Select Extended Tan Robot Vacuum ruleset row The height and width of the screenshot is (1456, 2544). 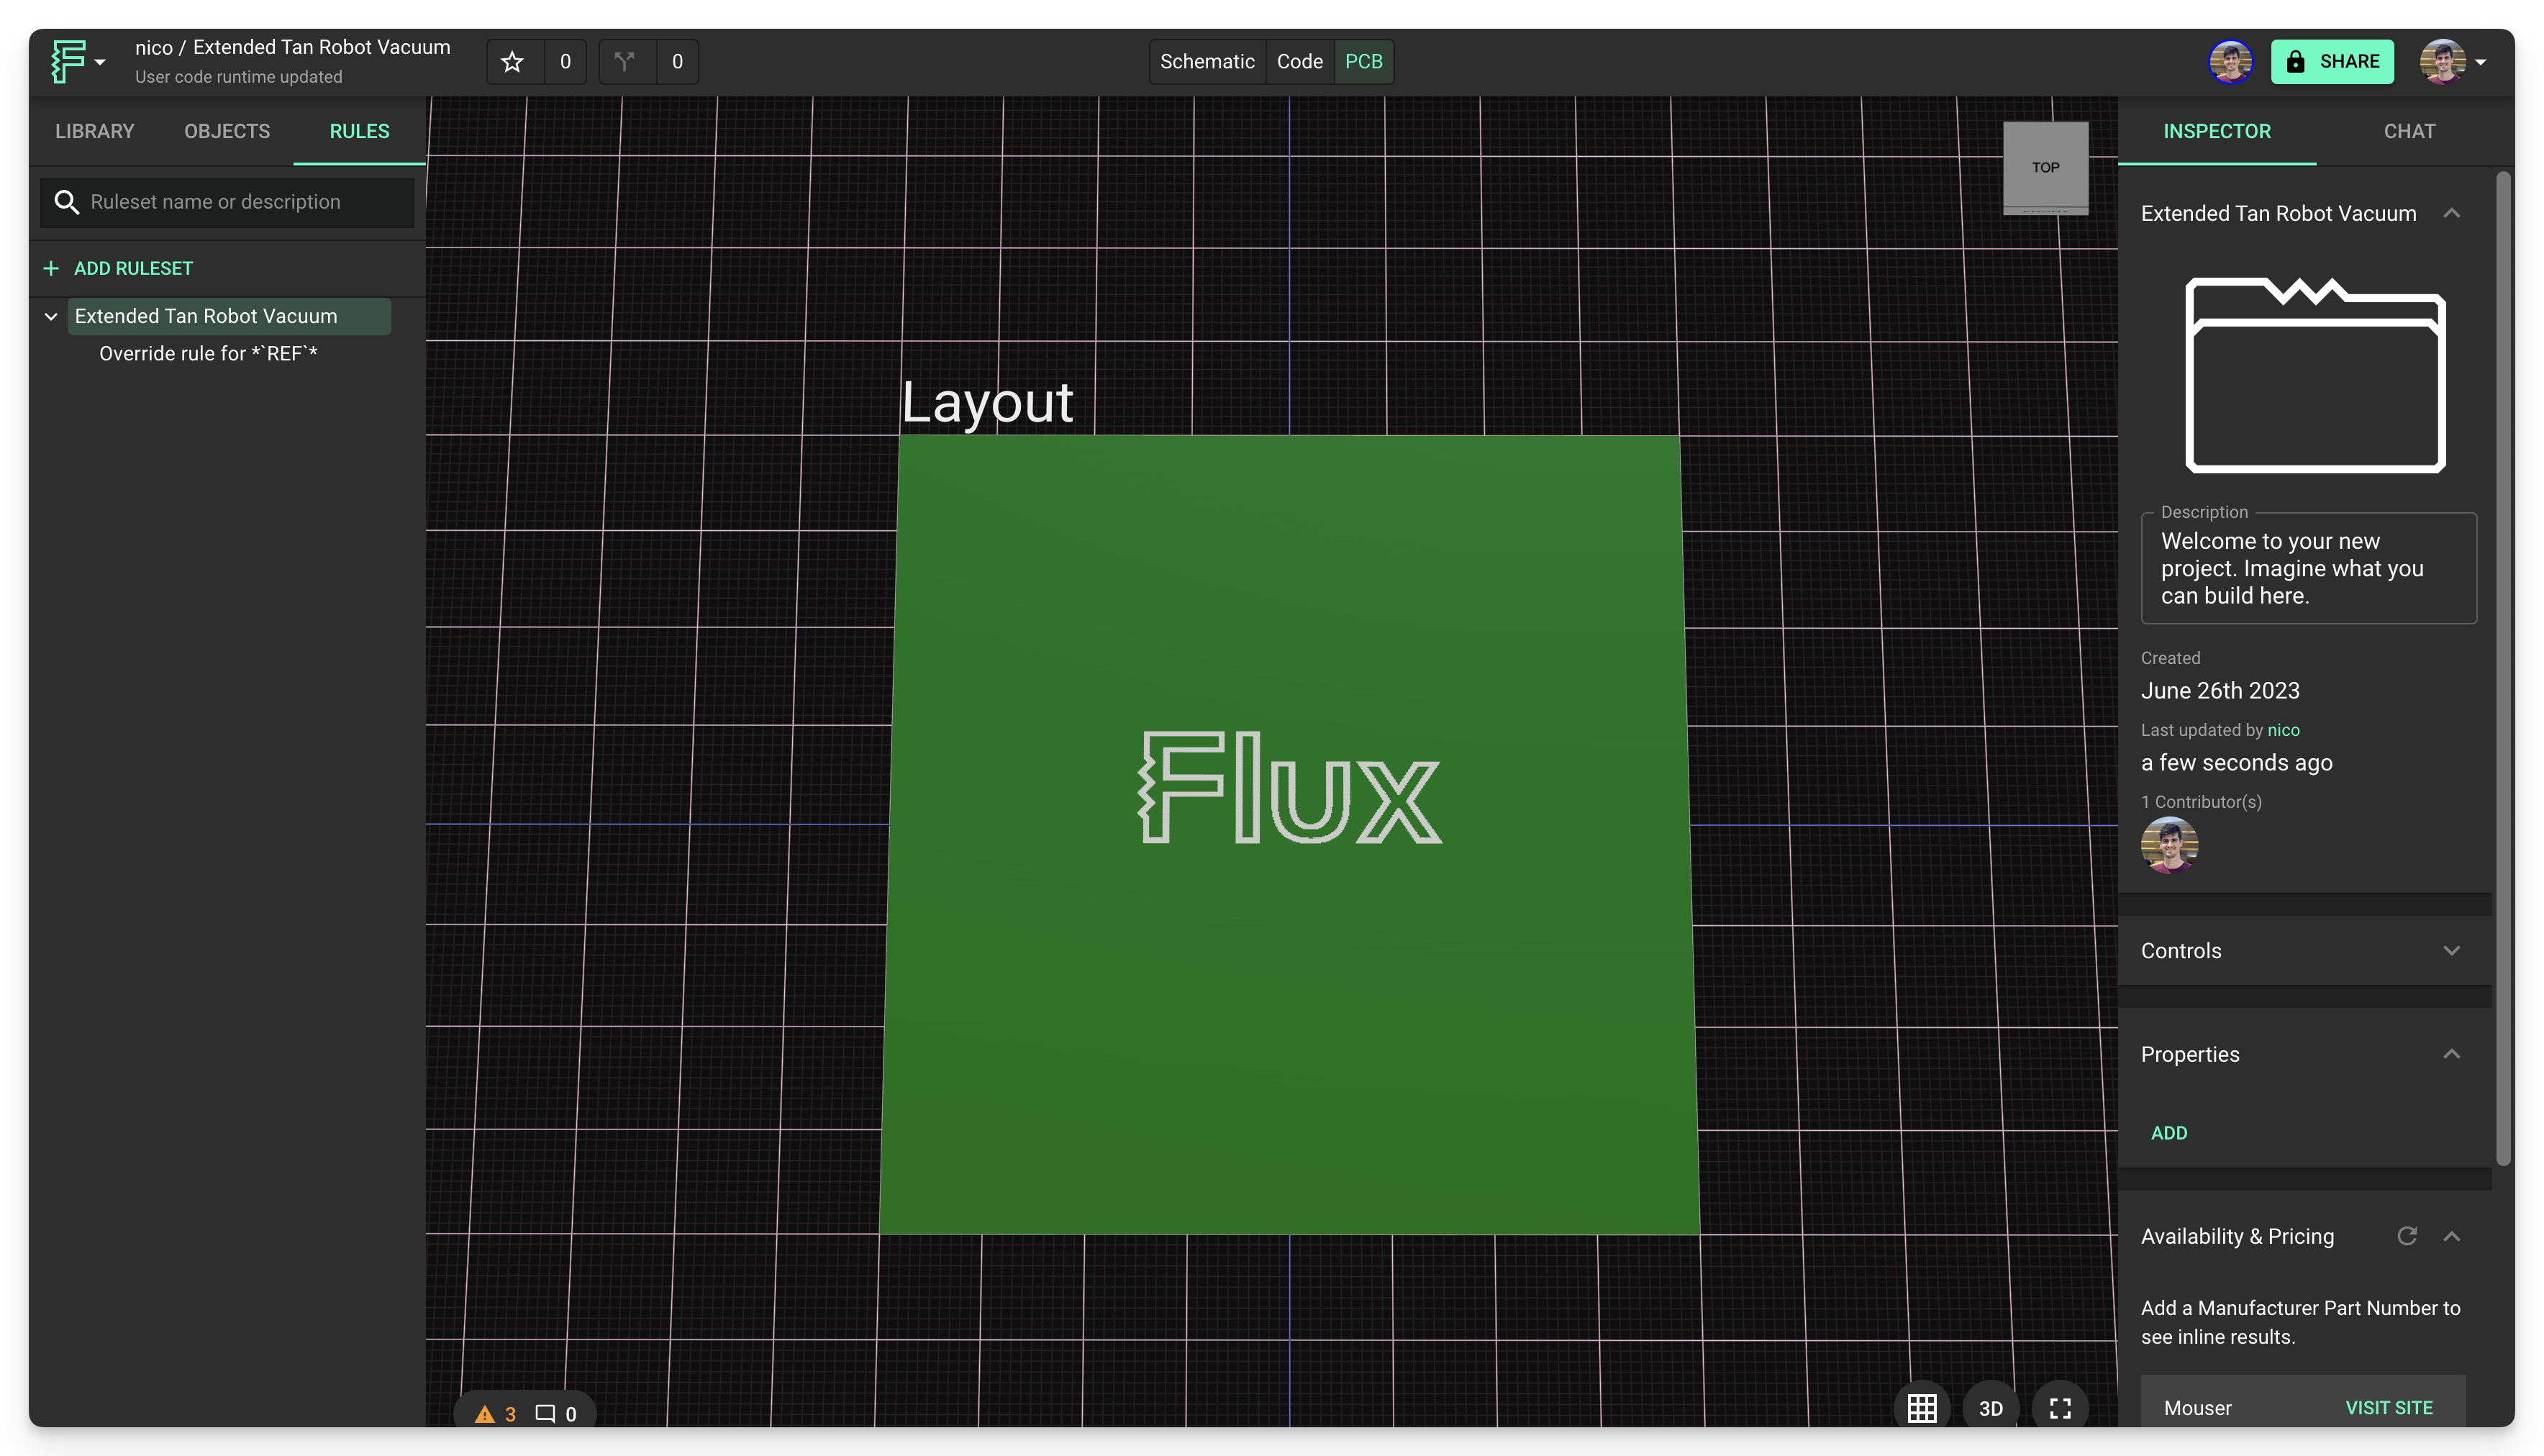(229, 316)
